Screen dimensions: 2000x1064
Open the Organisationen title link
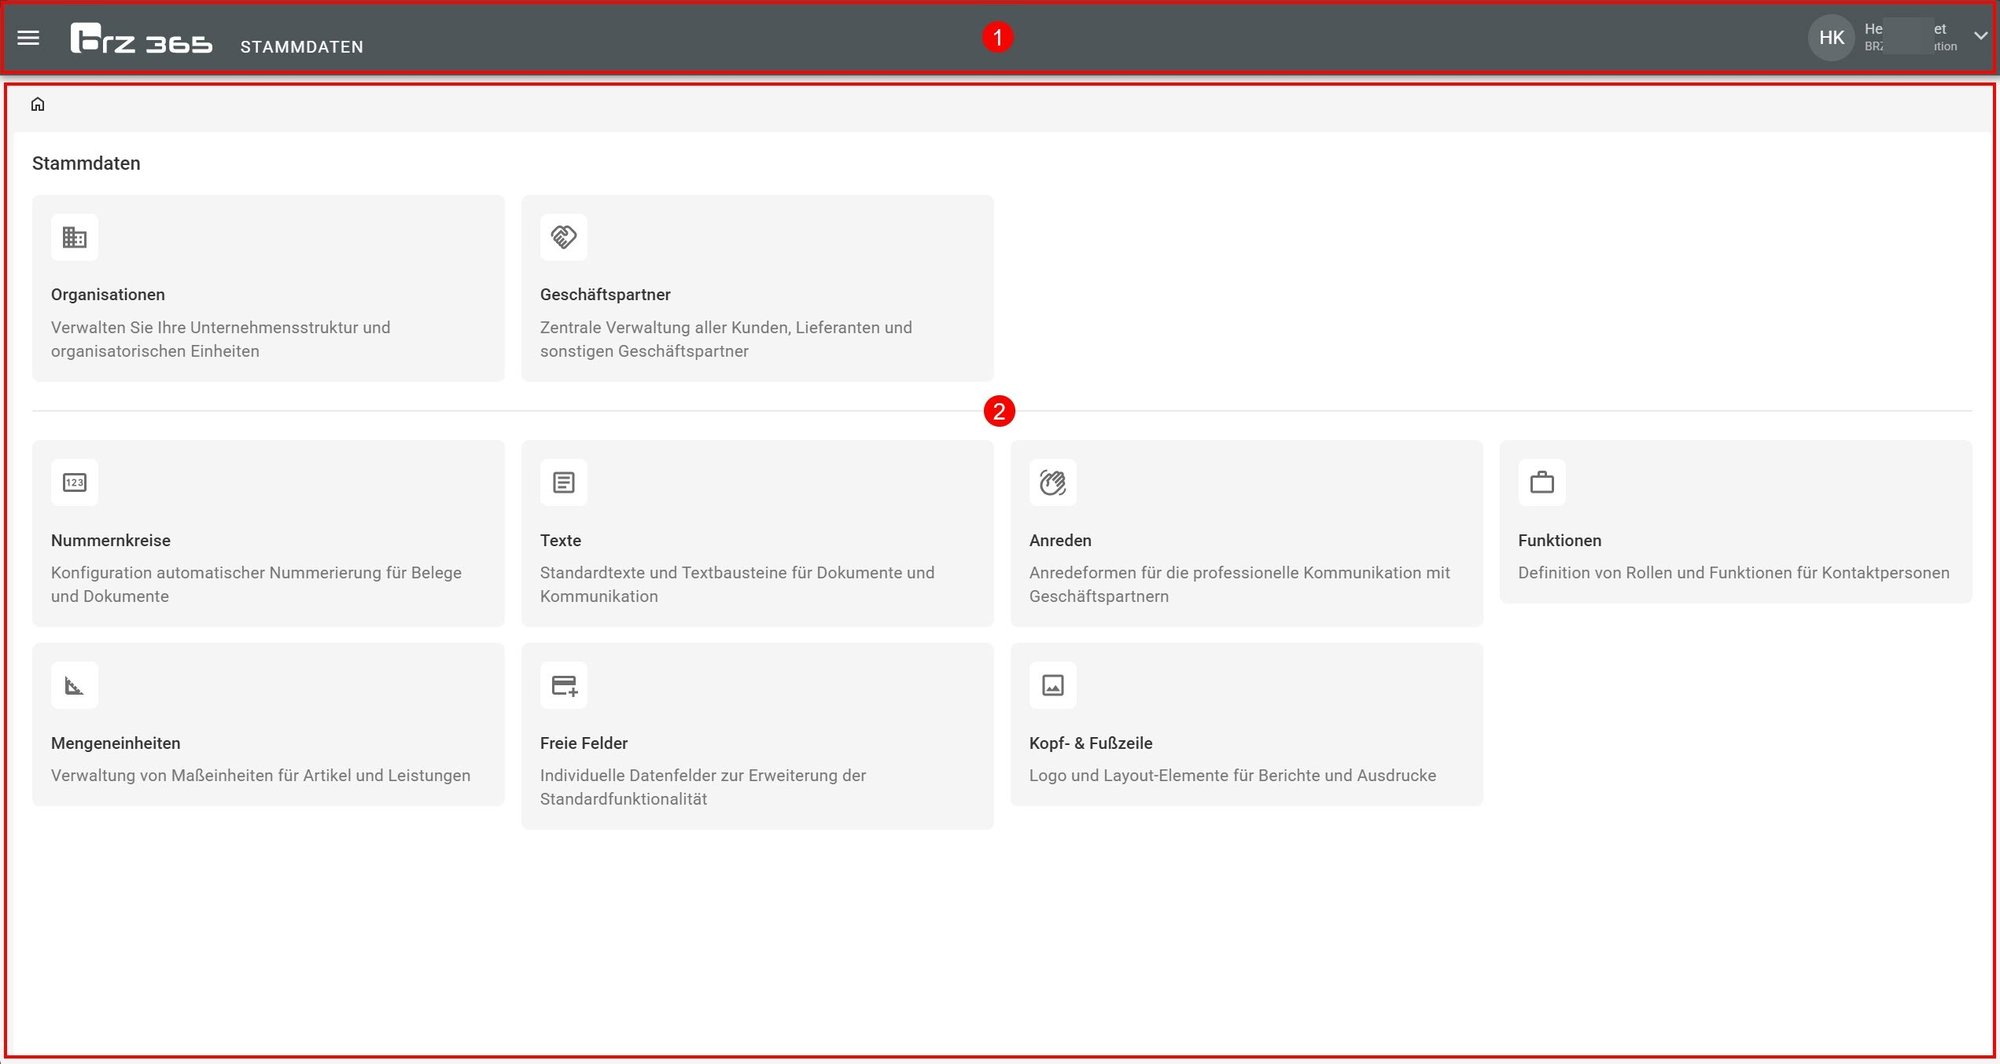coord(108,295)
